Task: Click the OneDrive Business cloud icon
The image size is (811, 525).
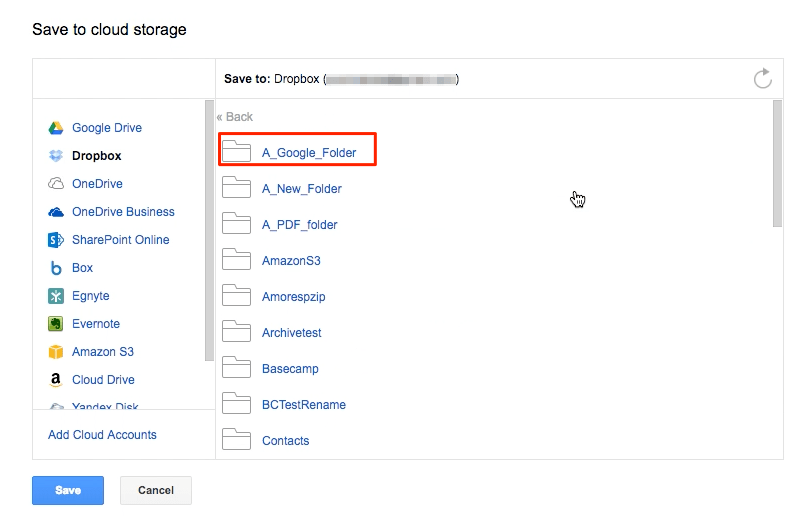Action: [x=56, y=212]
